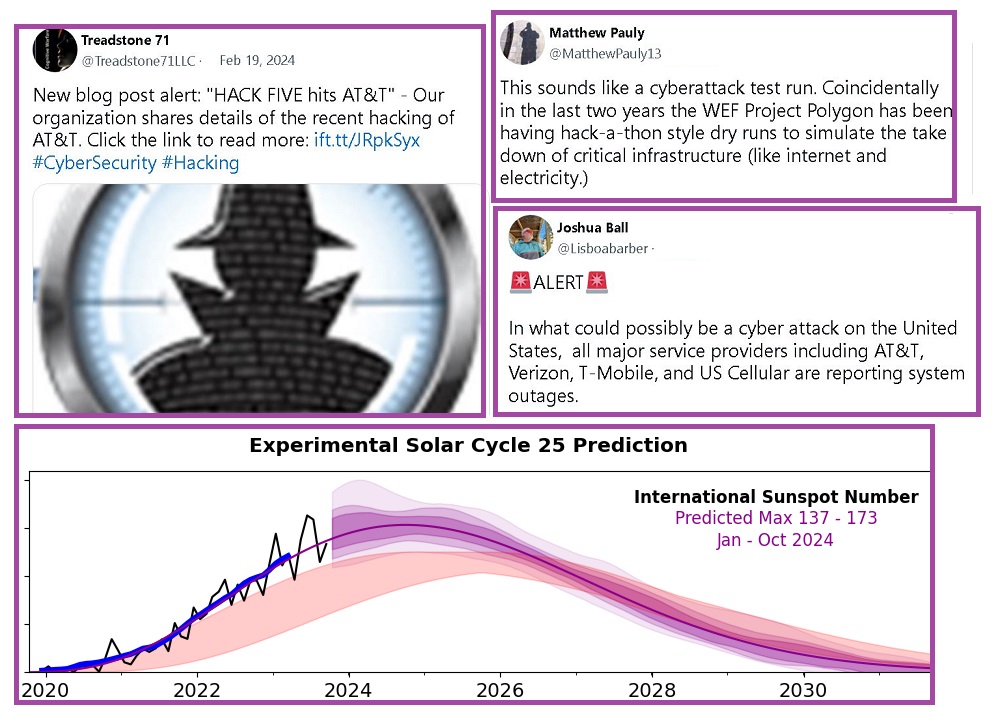Click the International Sunspot Number legend label
This screenshot has width=994, height=714.
click(775, 497)
